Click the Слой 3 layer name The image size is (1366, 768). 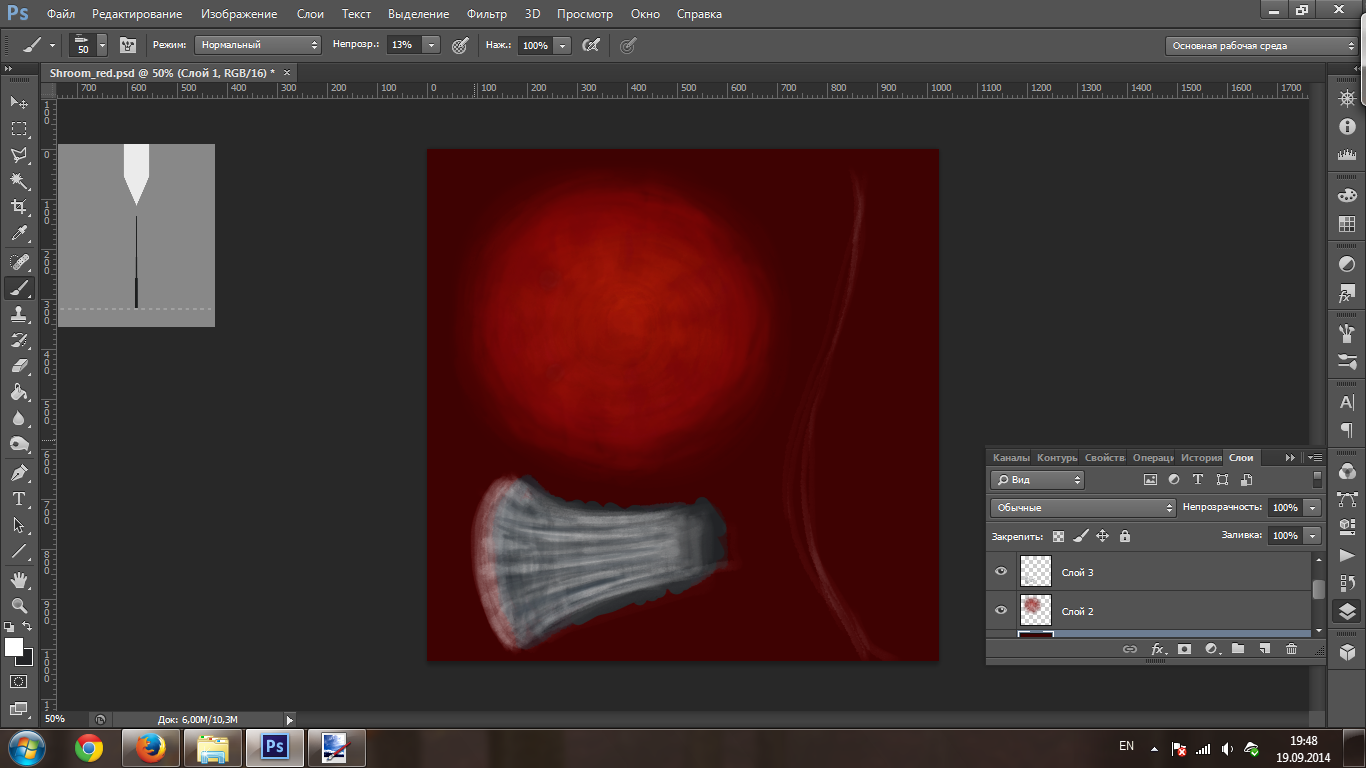click(x=1077, y=572)
